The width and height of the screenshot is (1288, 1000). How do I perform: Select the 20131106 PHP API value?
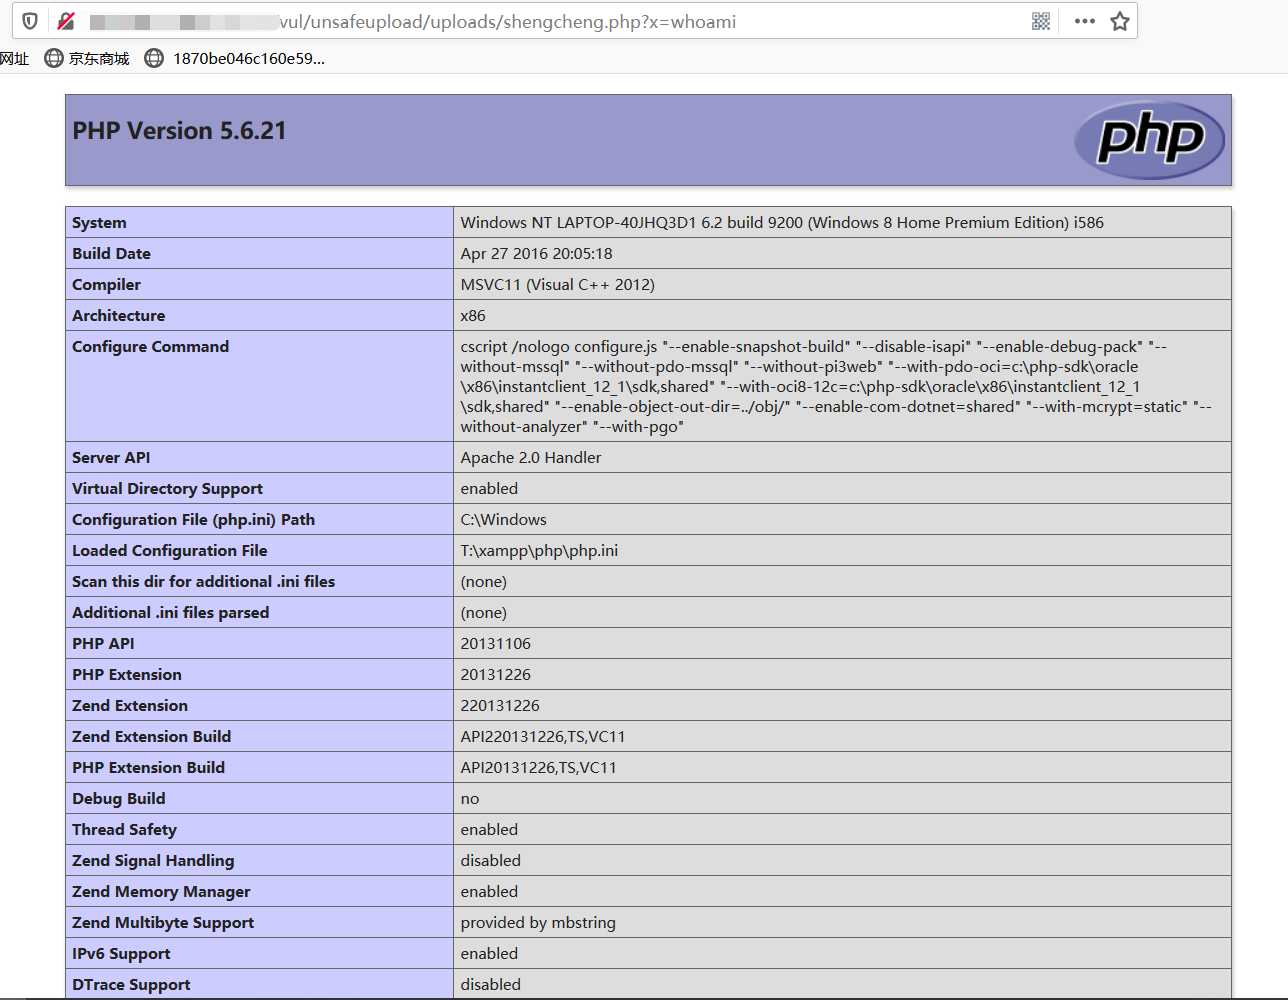pos(495,643)
